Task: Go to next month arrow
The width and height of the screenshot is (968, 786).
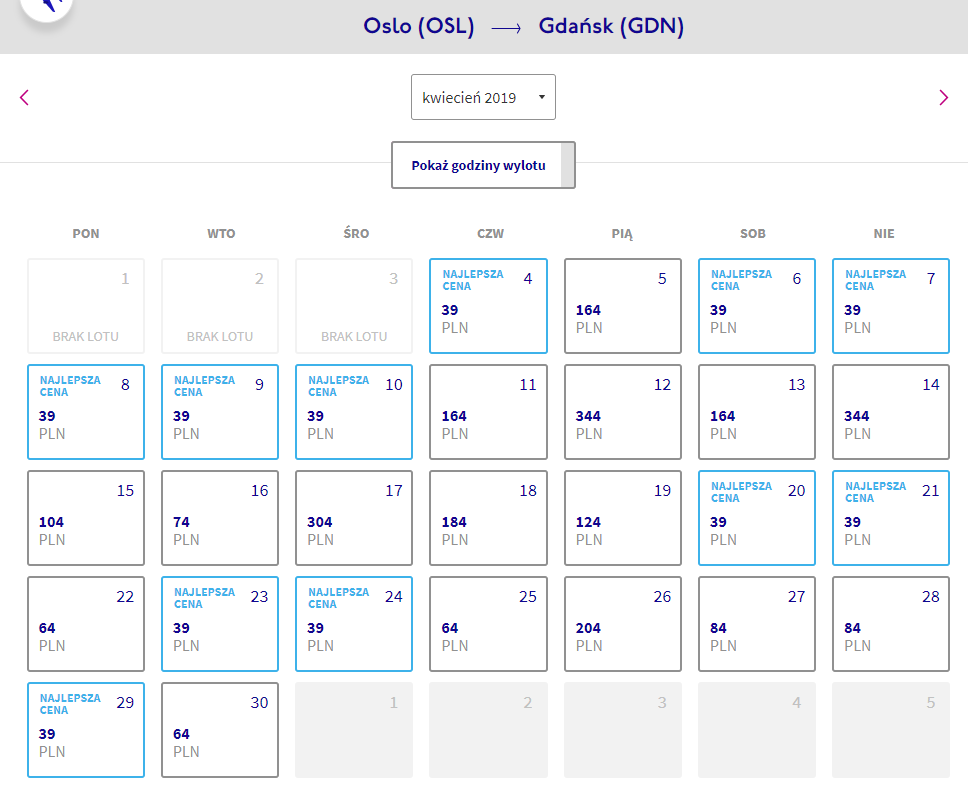Action: click(943, 97)
